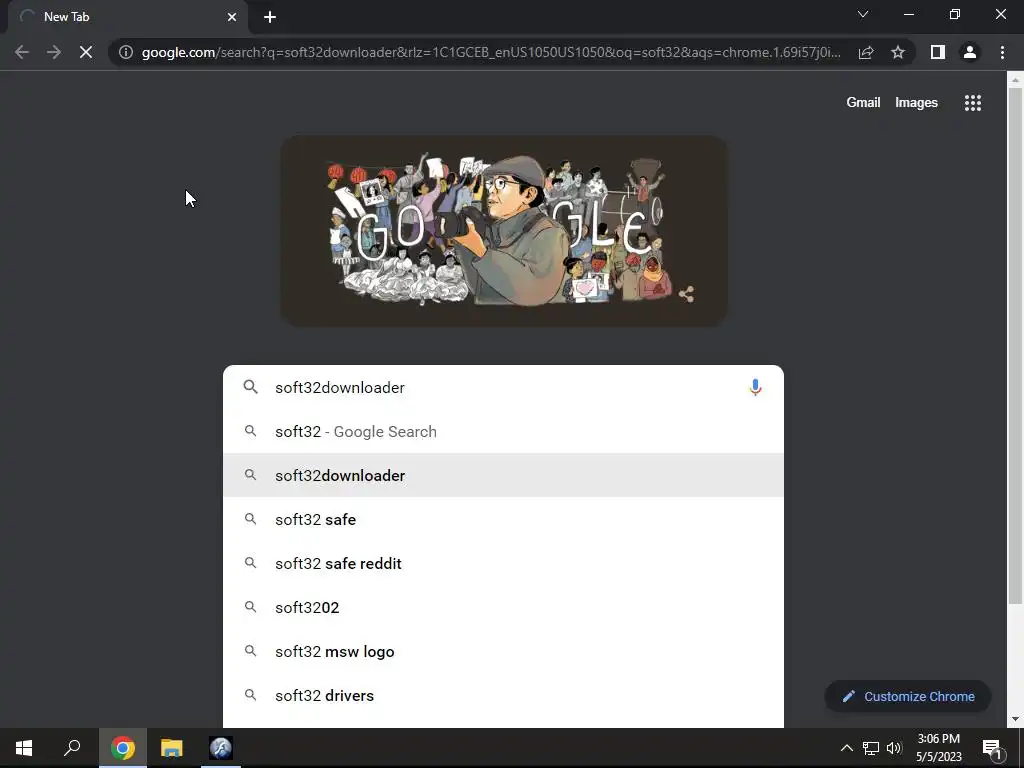
Task: Stop loading the page
Action: click(x=86, y=52)
